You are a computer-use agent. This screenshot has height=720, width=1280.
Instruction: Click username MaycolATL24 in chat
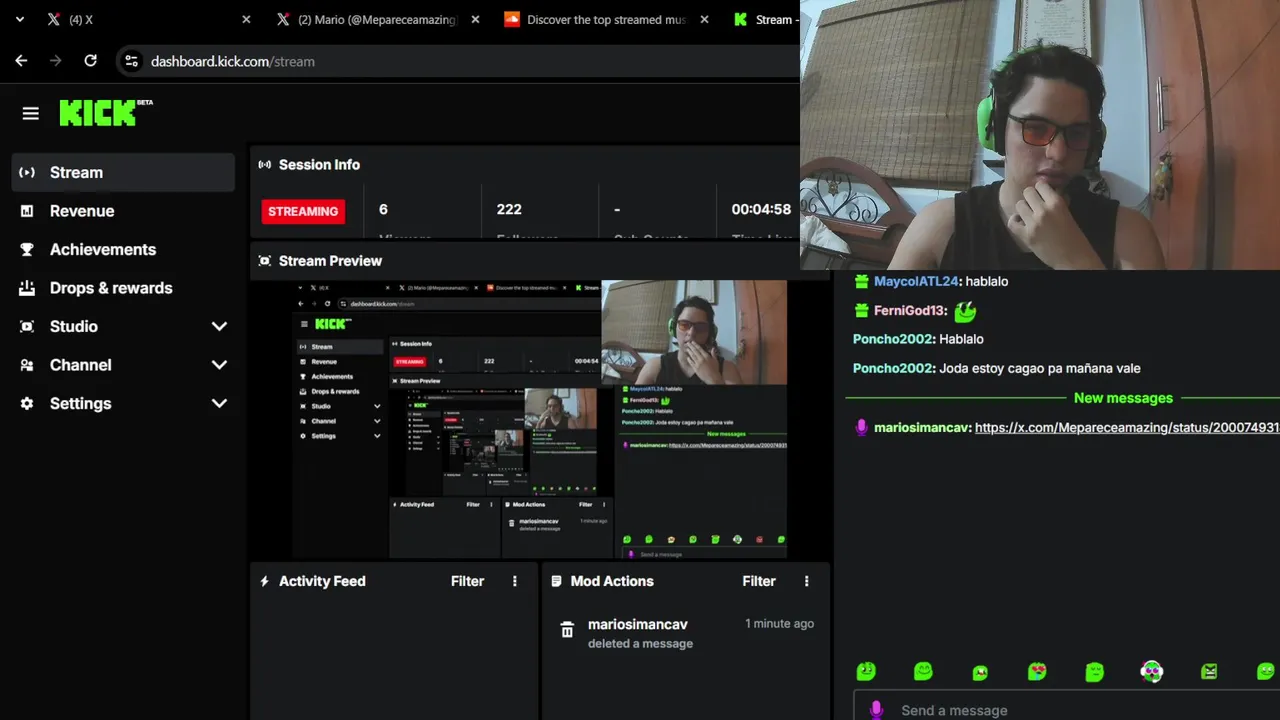(917, 282)
